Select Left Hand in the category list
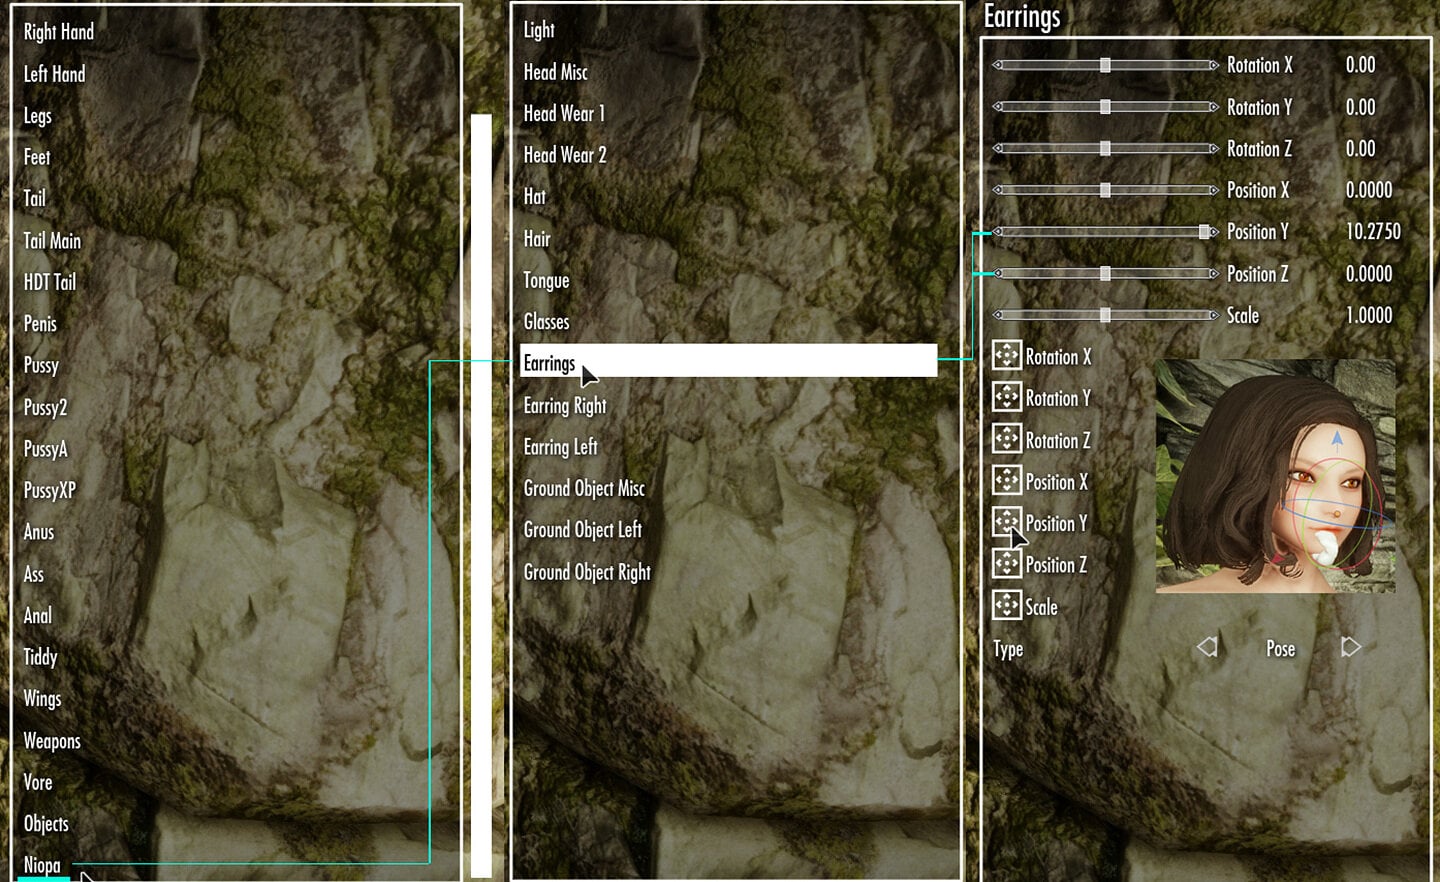The image size is (1440, 882). tap(54, 74)
